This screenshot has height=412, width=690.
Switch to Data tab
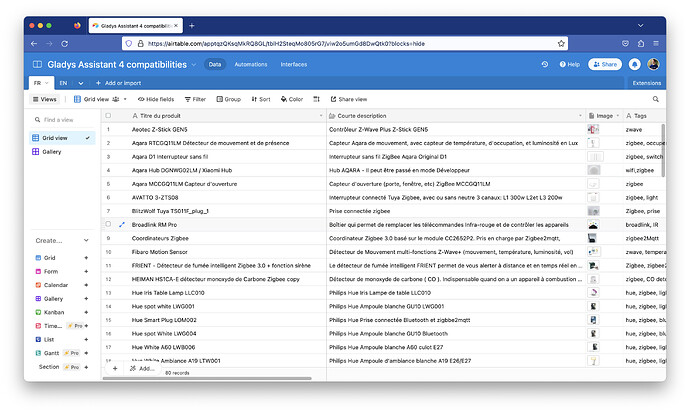215,64
